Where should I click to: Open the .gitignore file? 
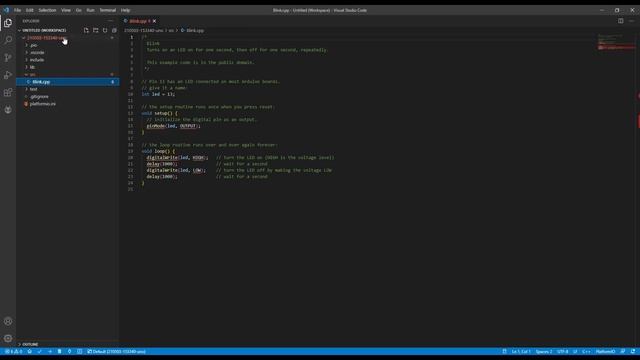point(68,96)
